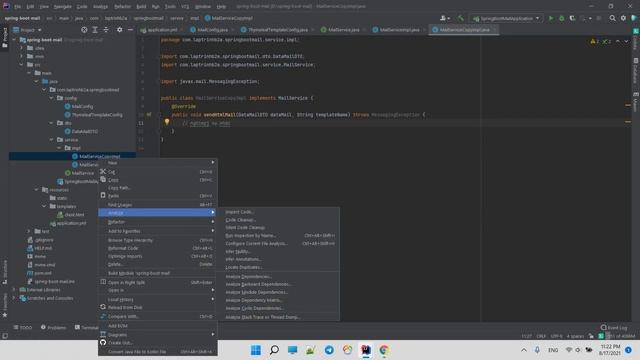Image resolution: width=640 pixels, height=360 pixels.
Task: Open the Refactor submenu in context menu
Action: click(157, 222)
